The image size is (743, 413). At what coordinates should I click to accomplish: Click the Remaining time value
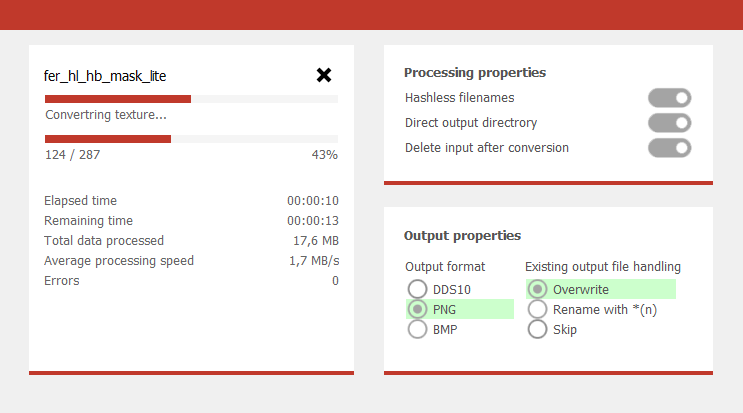312,221
